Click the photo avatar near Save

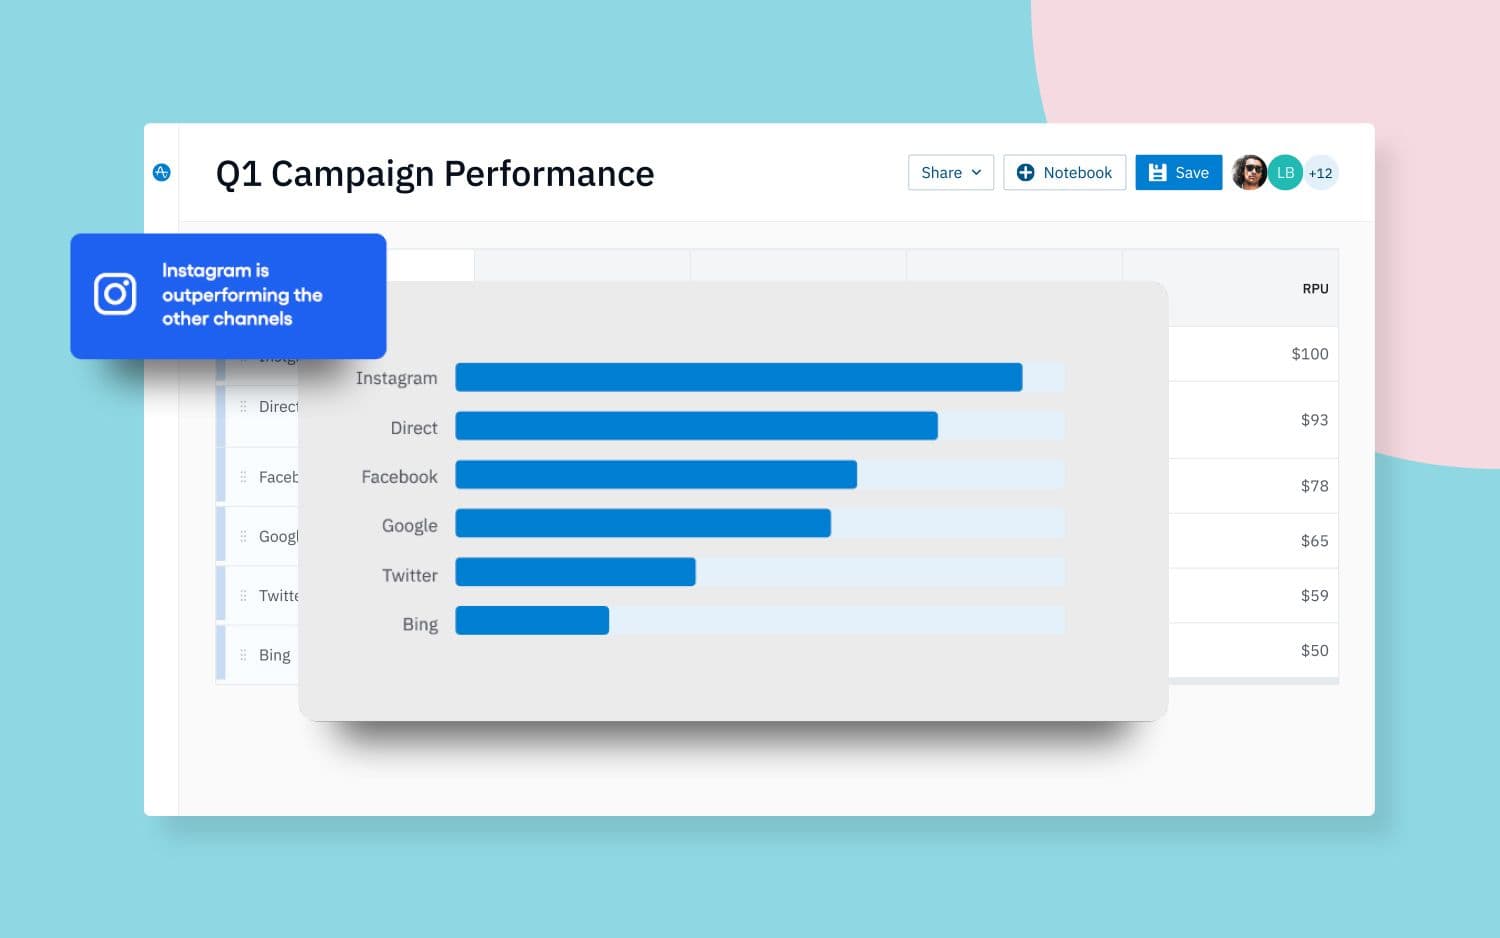point(1249,172)
